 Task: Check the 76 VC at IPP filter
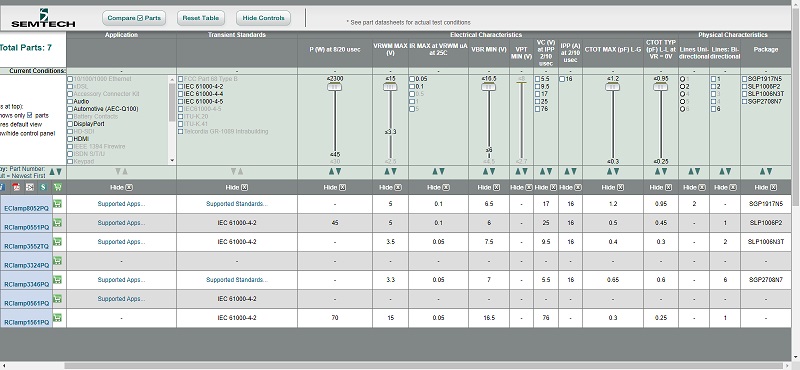click(537, 109)
